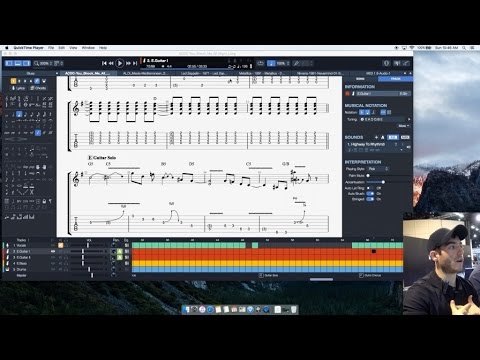Select the 5 Drums track row
The image size is (480, 360).
coord(66,269)
